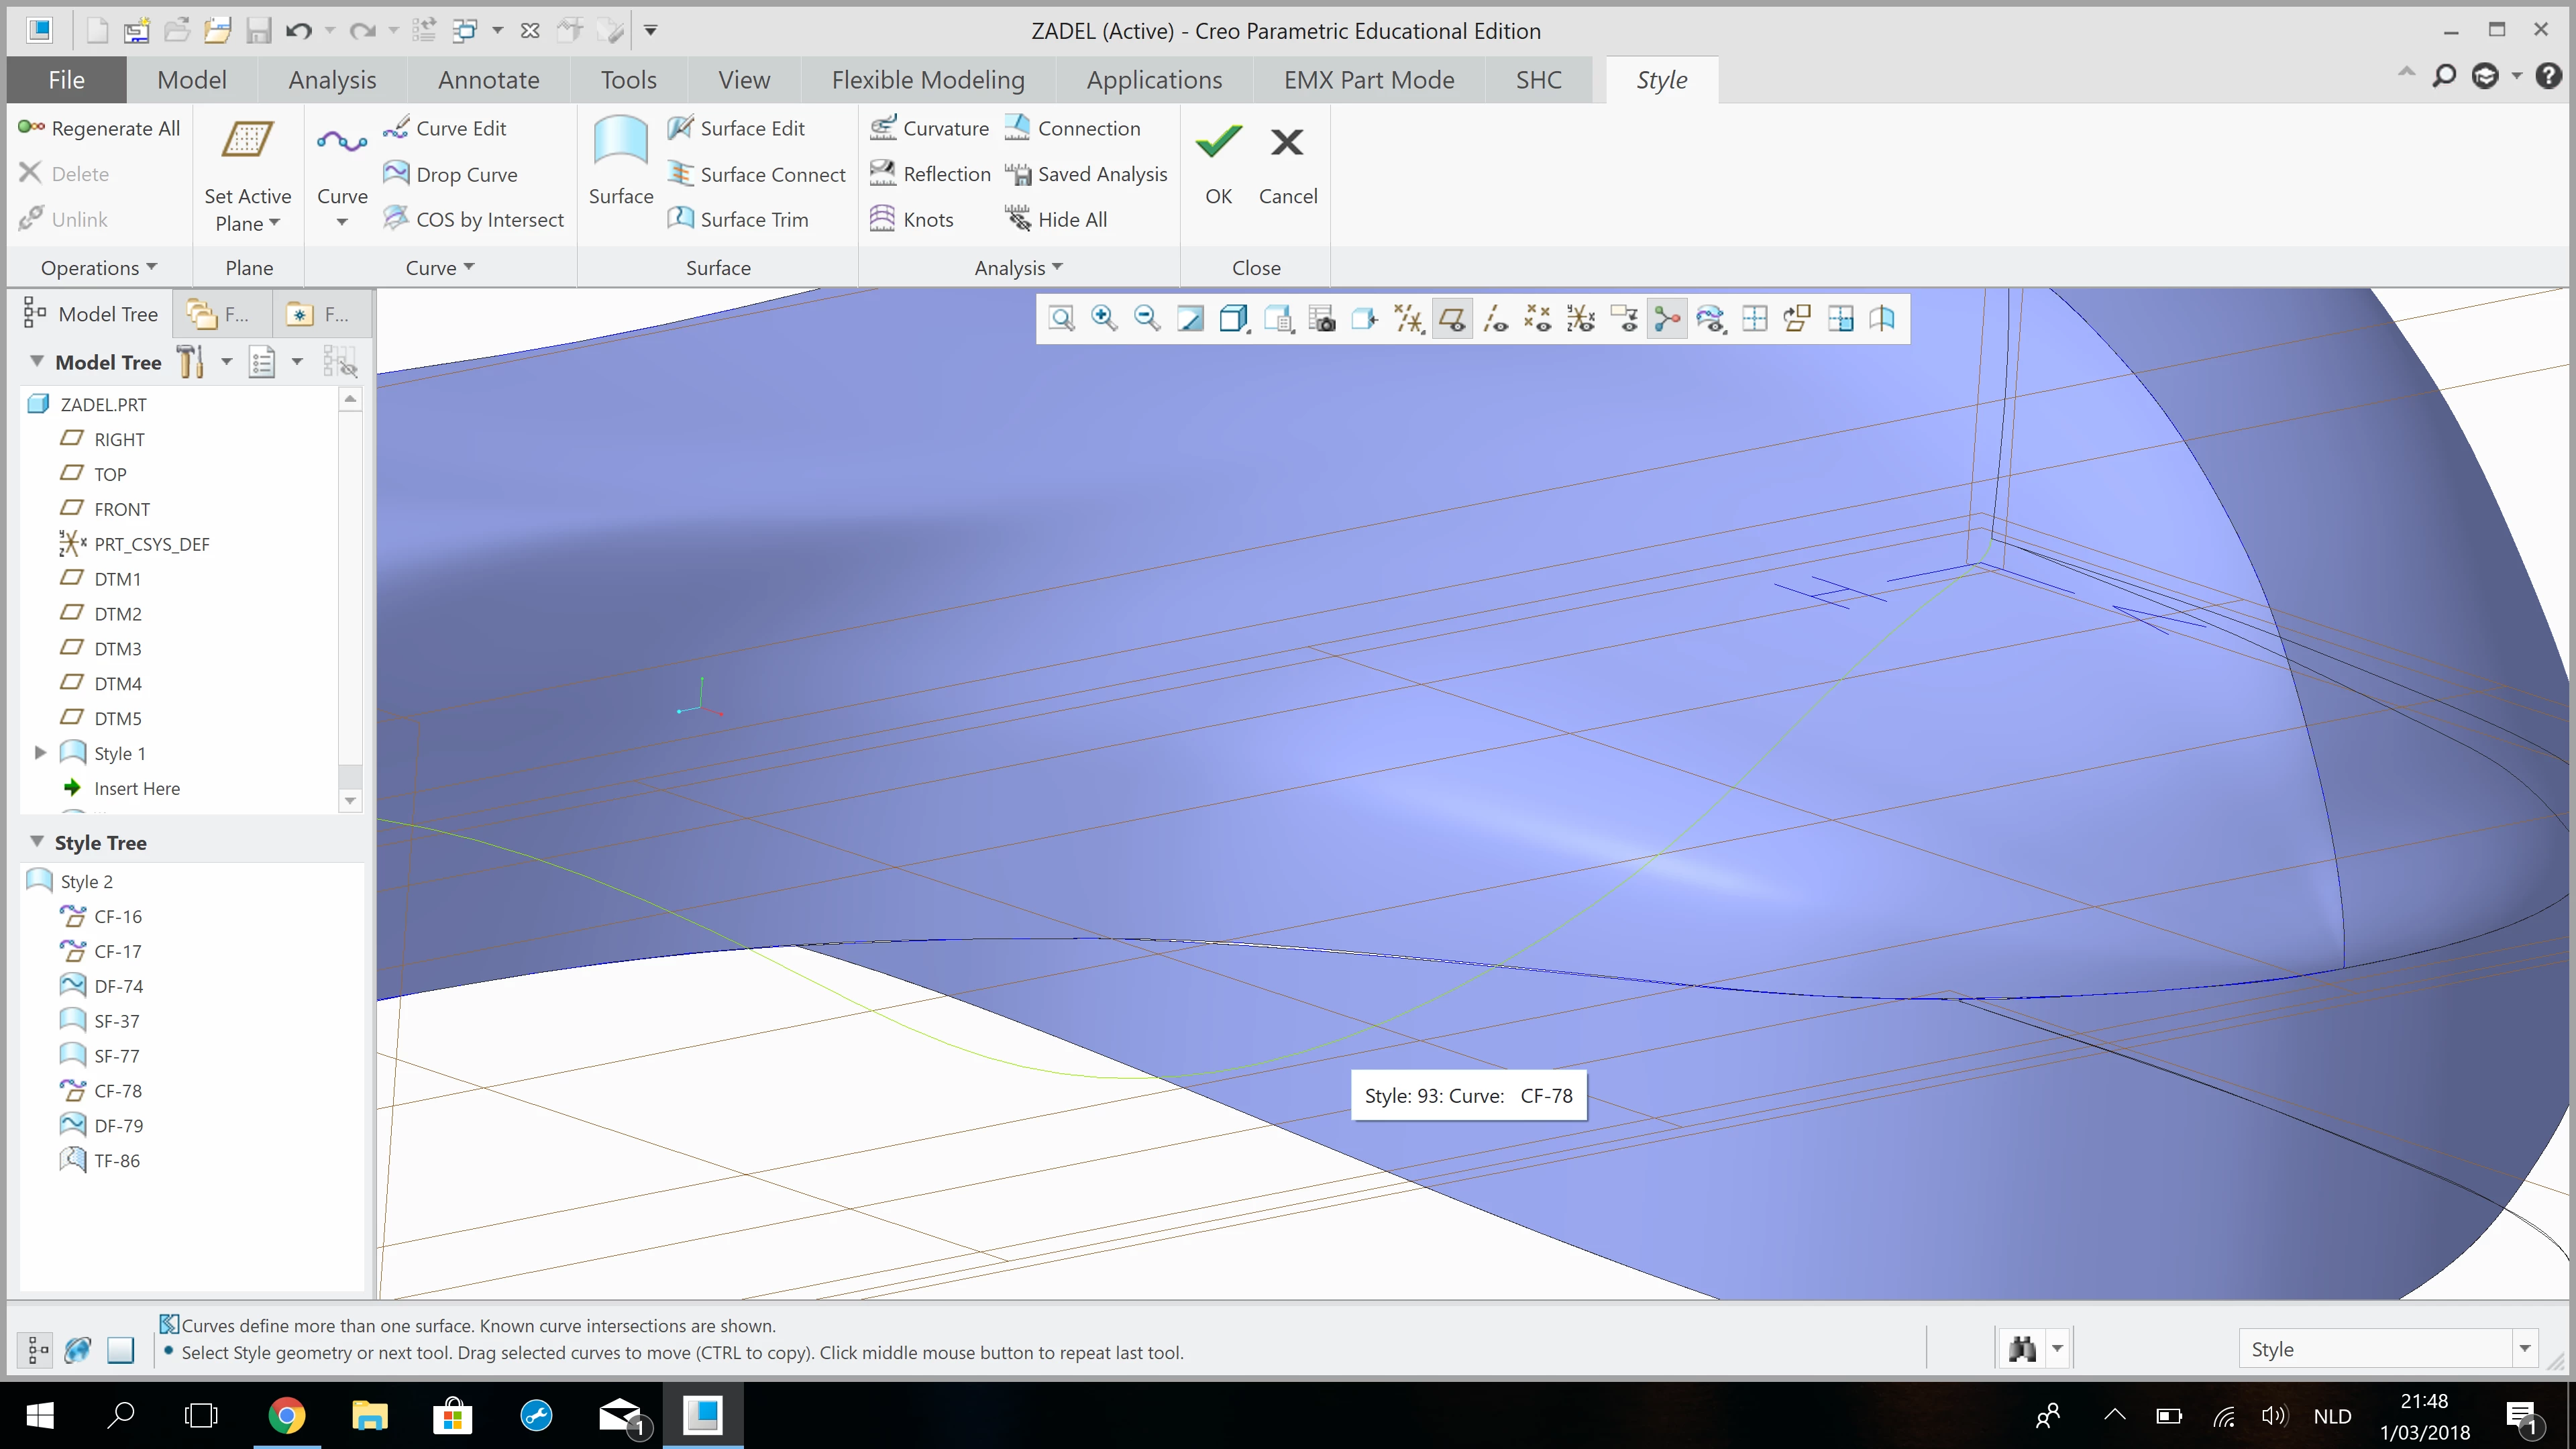Click the Close window X in quick access toolbar
The height and width of the screenshot is (1449, 2576).
click(x=530, y=30)
